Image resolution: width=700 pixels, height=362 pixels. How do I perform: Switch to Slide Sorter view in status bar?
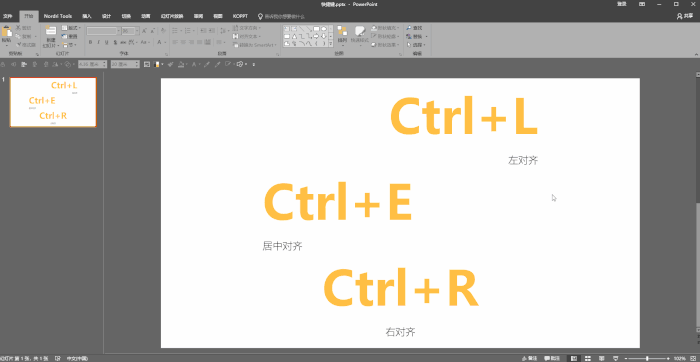[588, 358]
